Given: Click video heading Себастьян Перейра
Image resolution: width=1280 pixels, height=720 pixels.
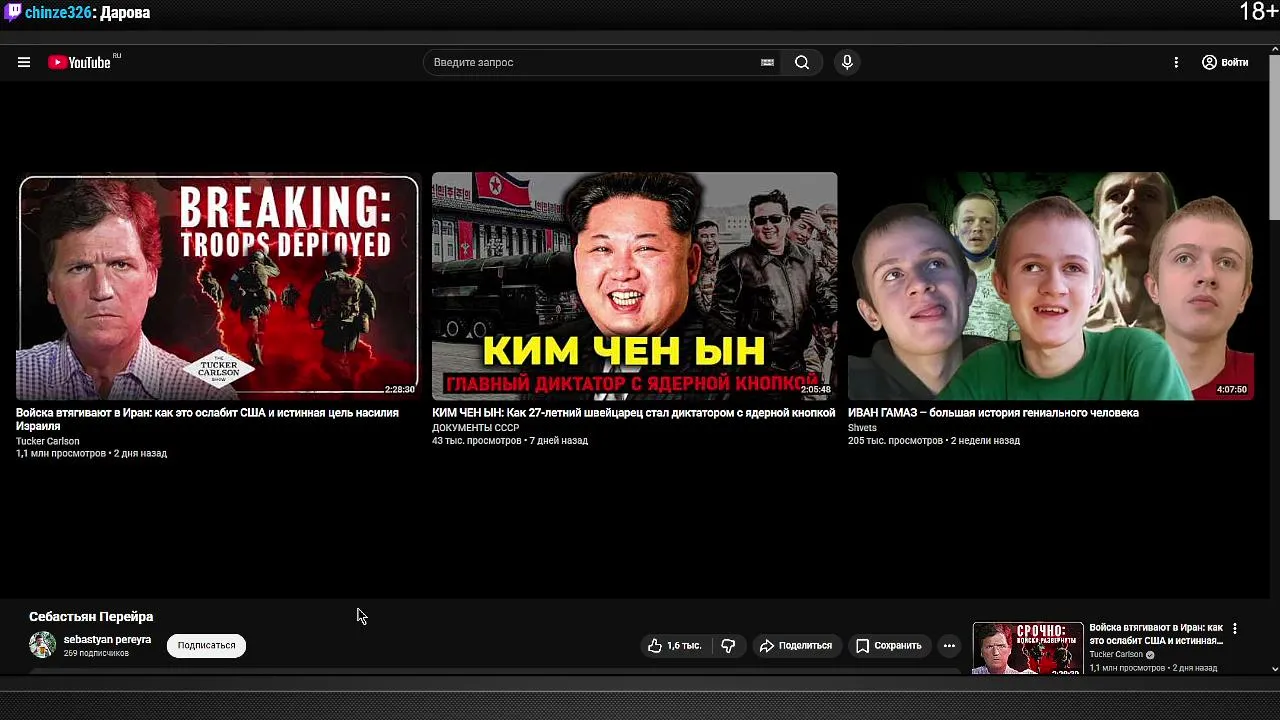Looking at the screenshot, I should pyautogui.click(x=91, y=617).
